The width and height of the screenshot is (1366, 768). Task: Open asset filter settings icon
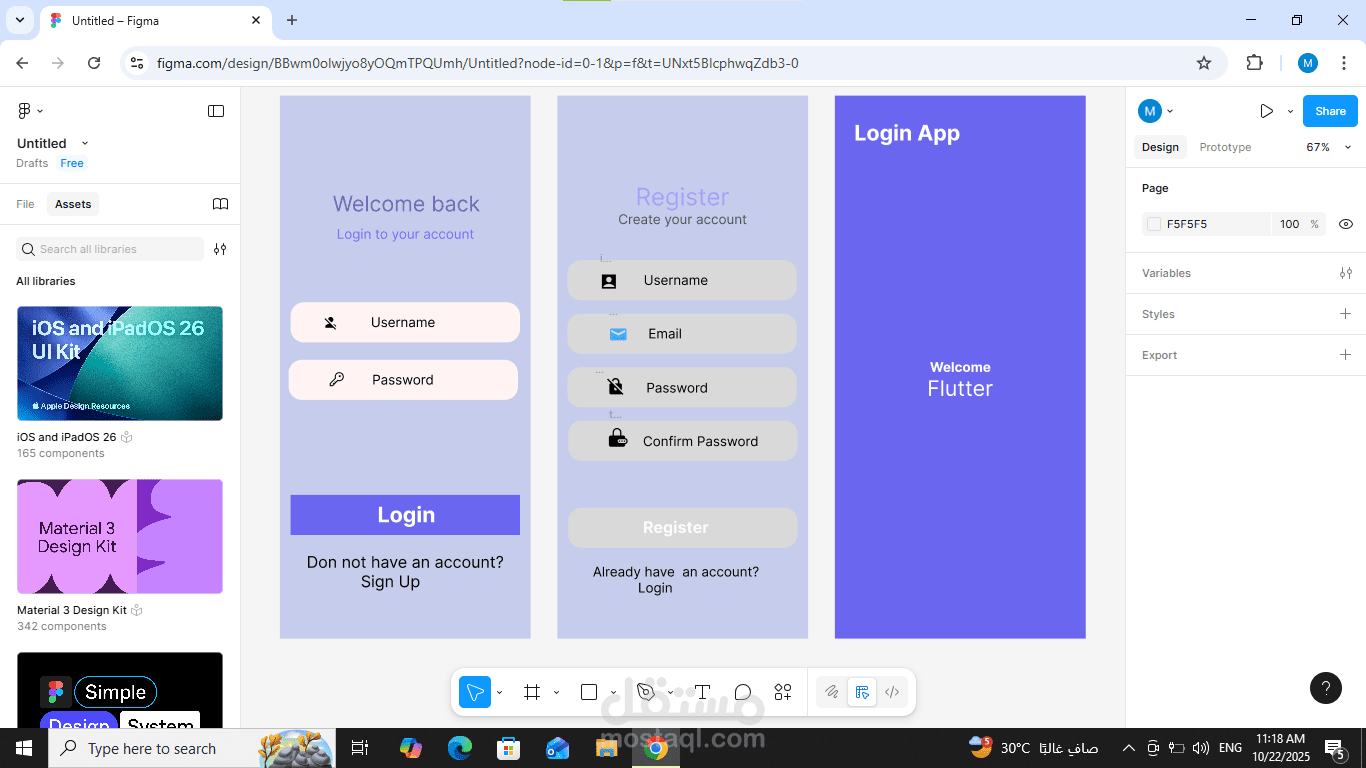pos(220,249)
